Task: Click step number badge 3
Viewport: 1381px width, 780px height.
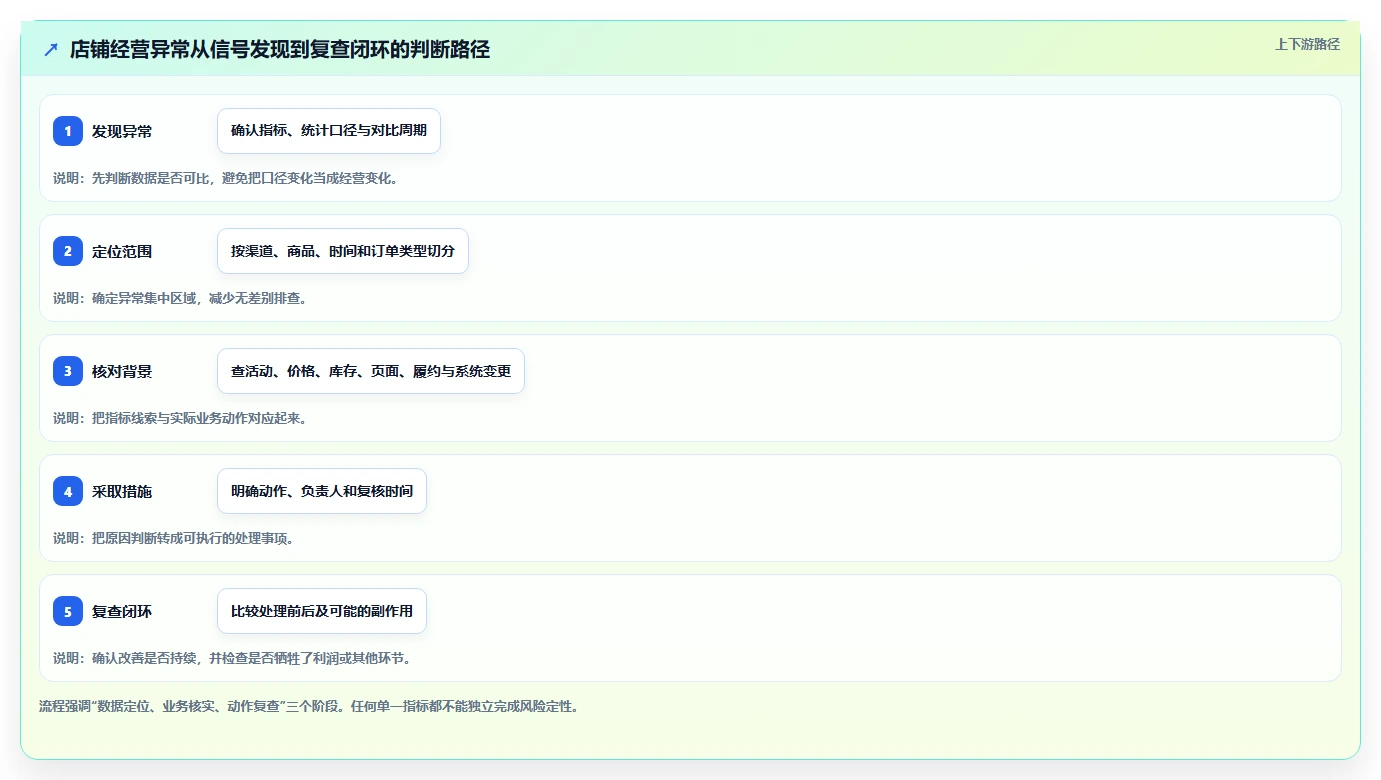Action: pyautogui.click(x=68, y=371)
